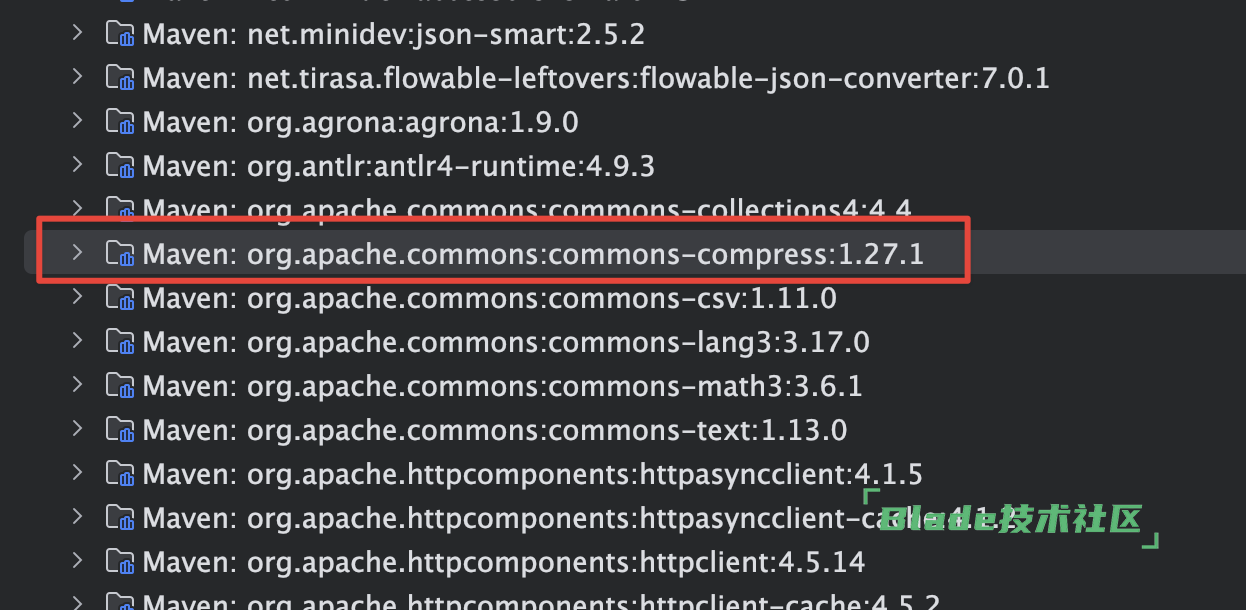
Task: Expand the antlr4-runtime:4.9.3 library node
Action: point(77,165)
